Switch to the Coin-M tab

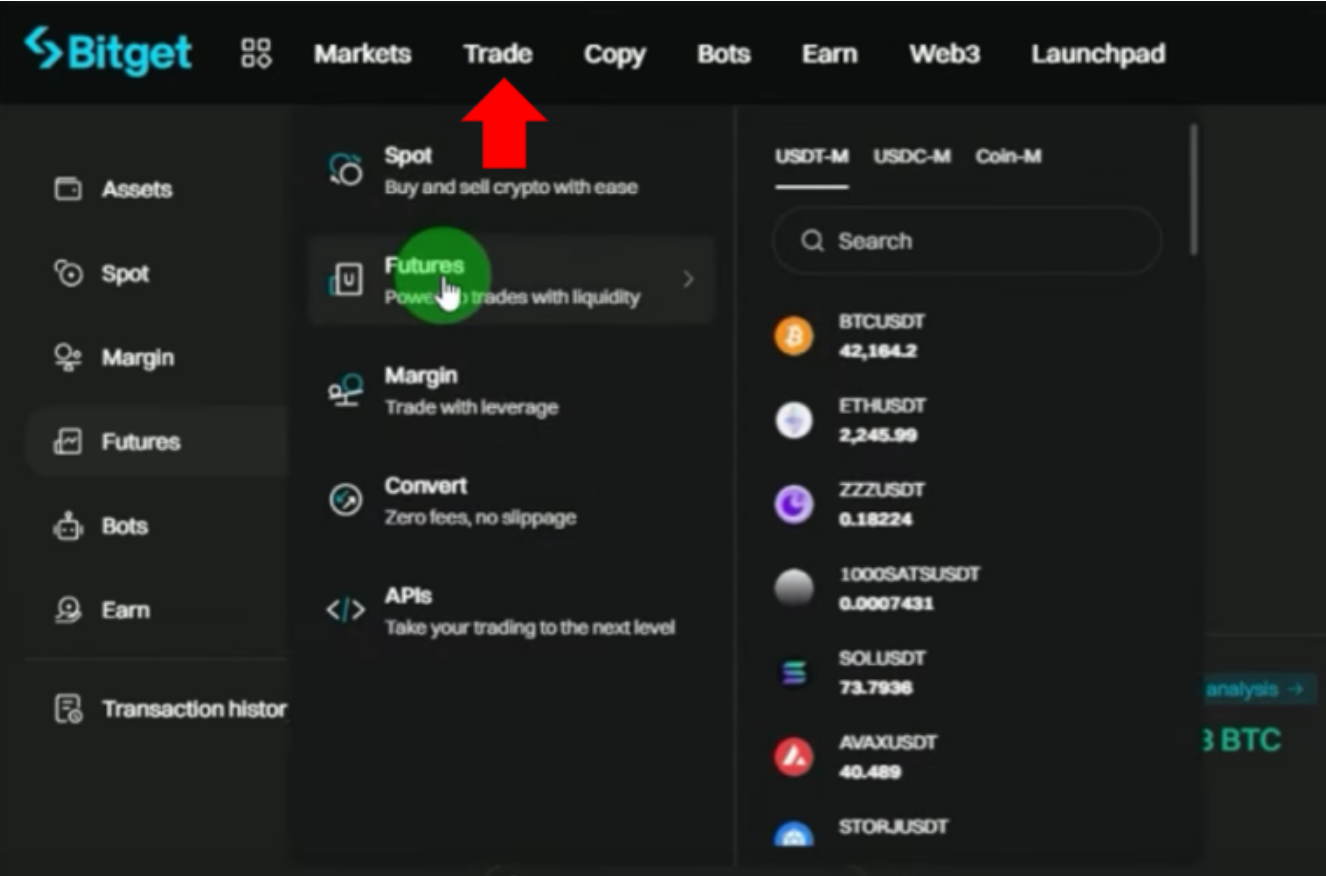(x=1008, y=157)
